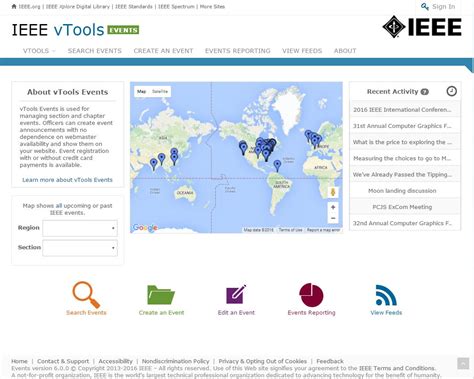Screen dimensions: 474x379
Task: Open Contact & Support footer link
Action: pos(63,361)
